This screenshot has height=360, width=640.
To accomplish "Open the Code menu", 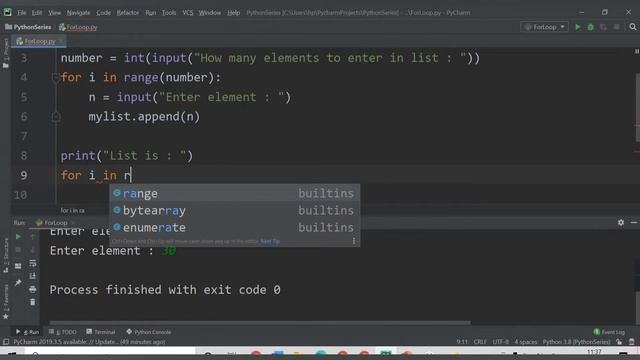I will [103, 13].
